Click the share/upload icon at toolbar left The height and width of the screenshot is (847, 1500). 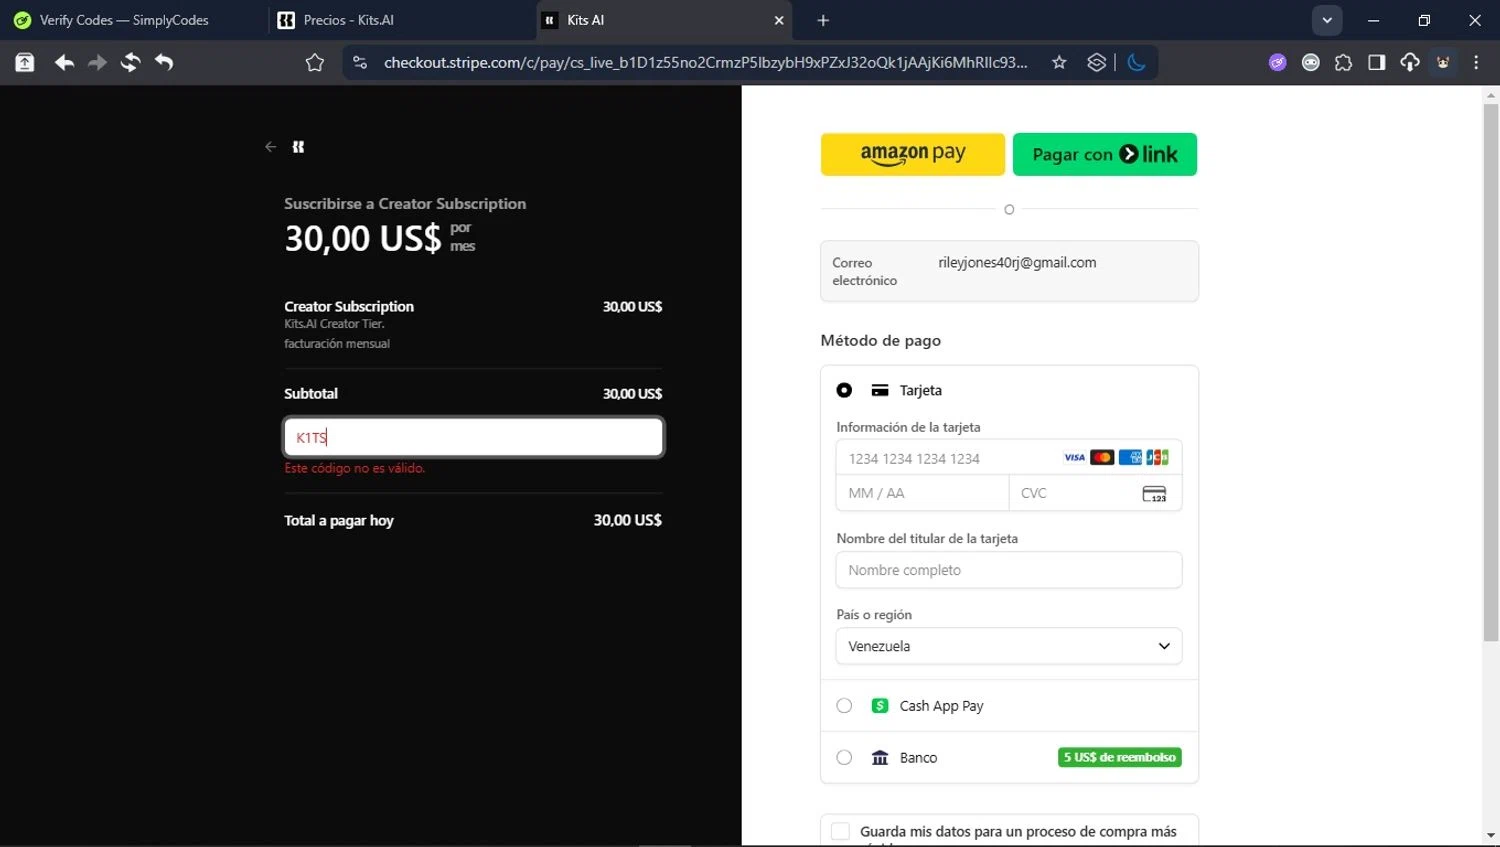(25, 63)
